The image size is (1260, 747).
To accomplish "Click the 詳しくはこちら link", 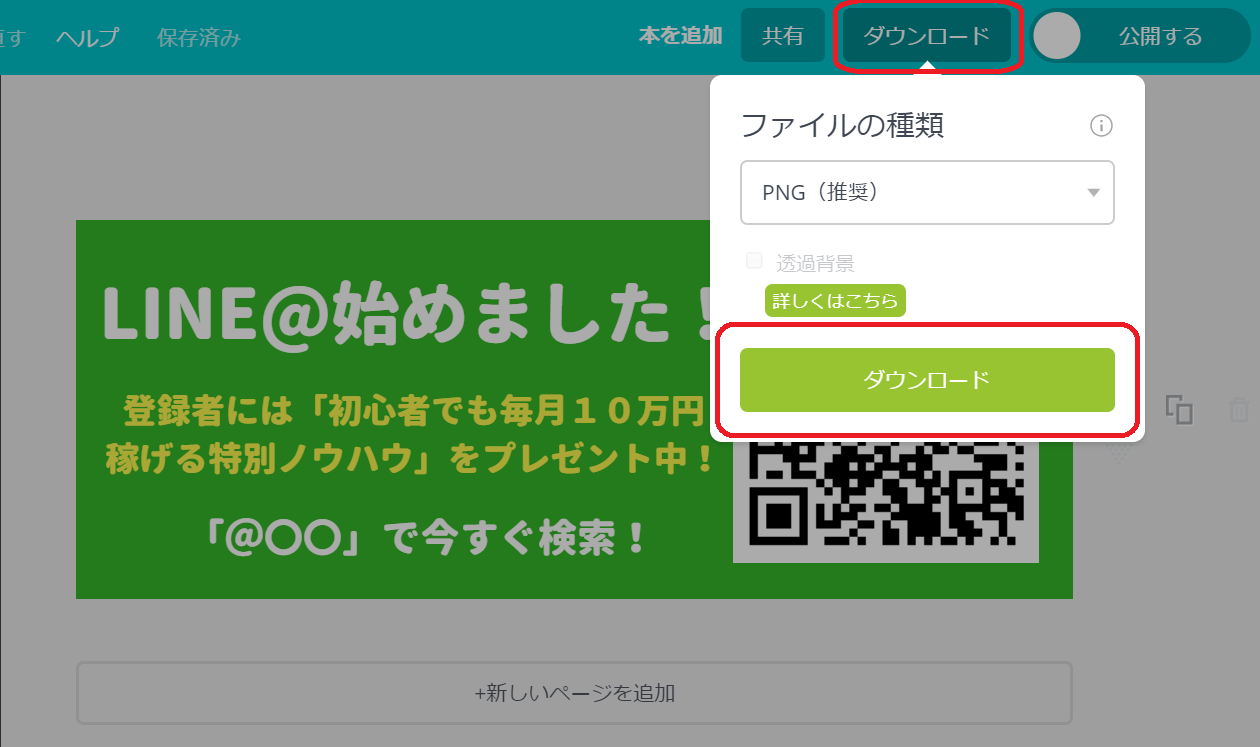I will 835,301.
